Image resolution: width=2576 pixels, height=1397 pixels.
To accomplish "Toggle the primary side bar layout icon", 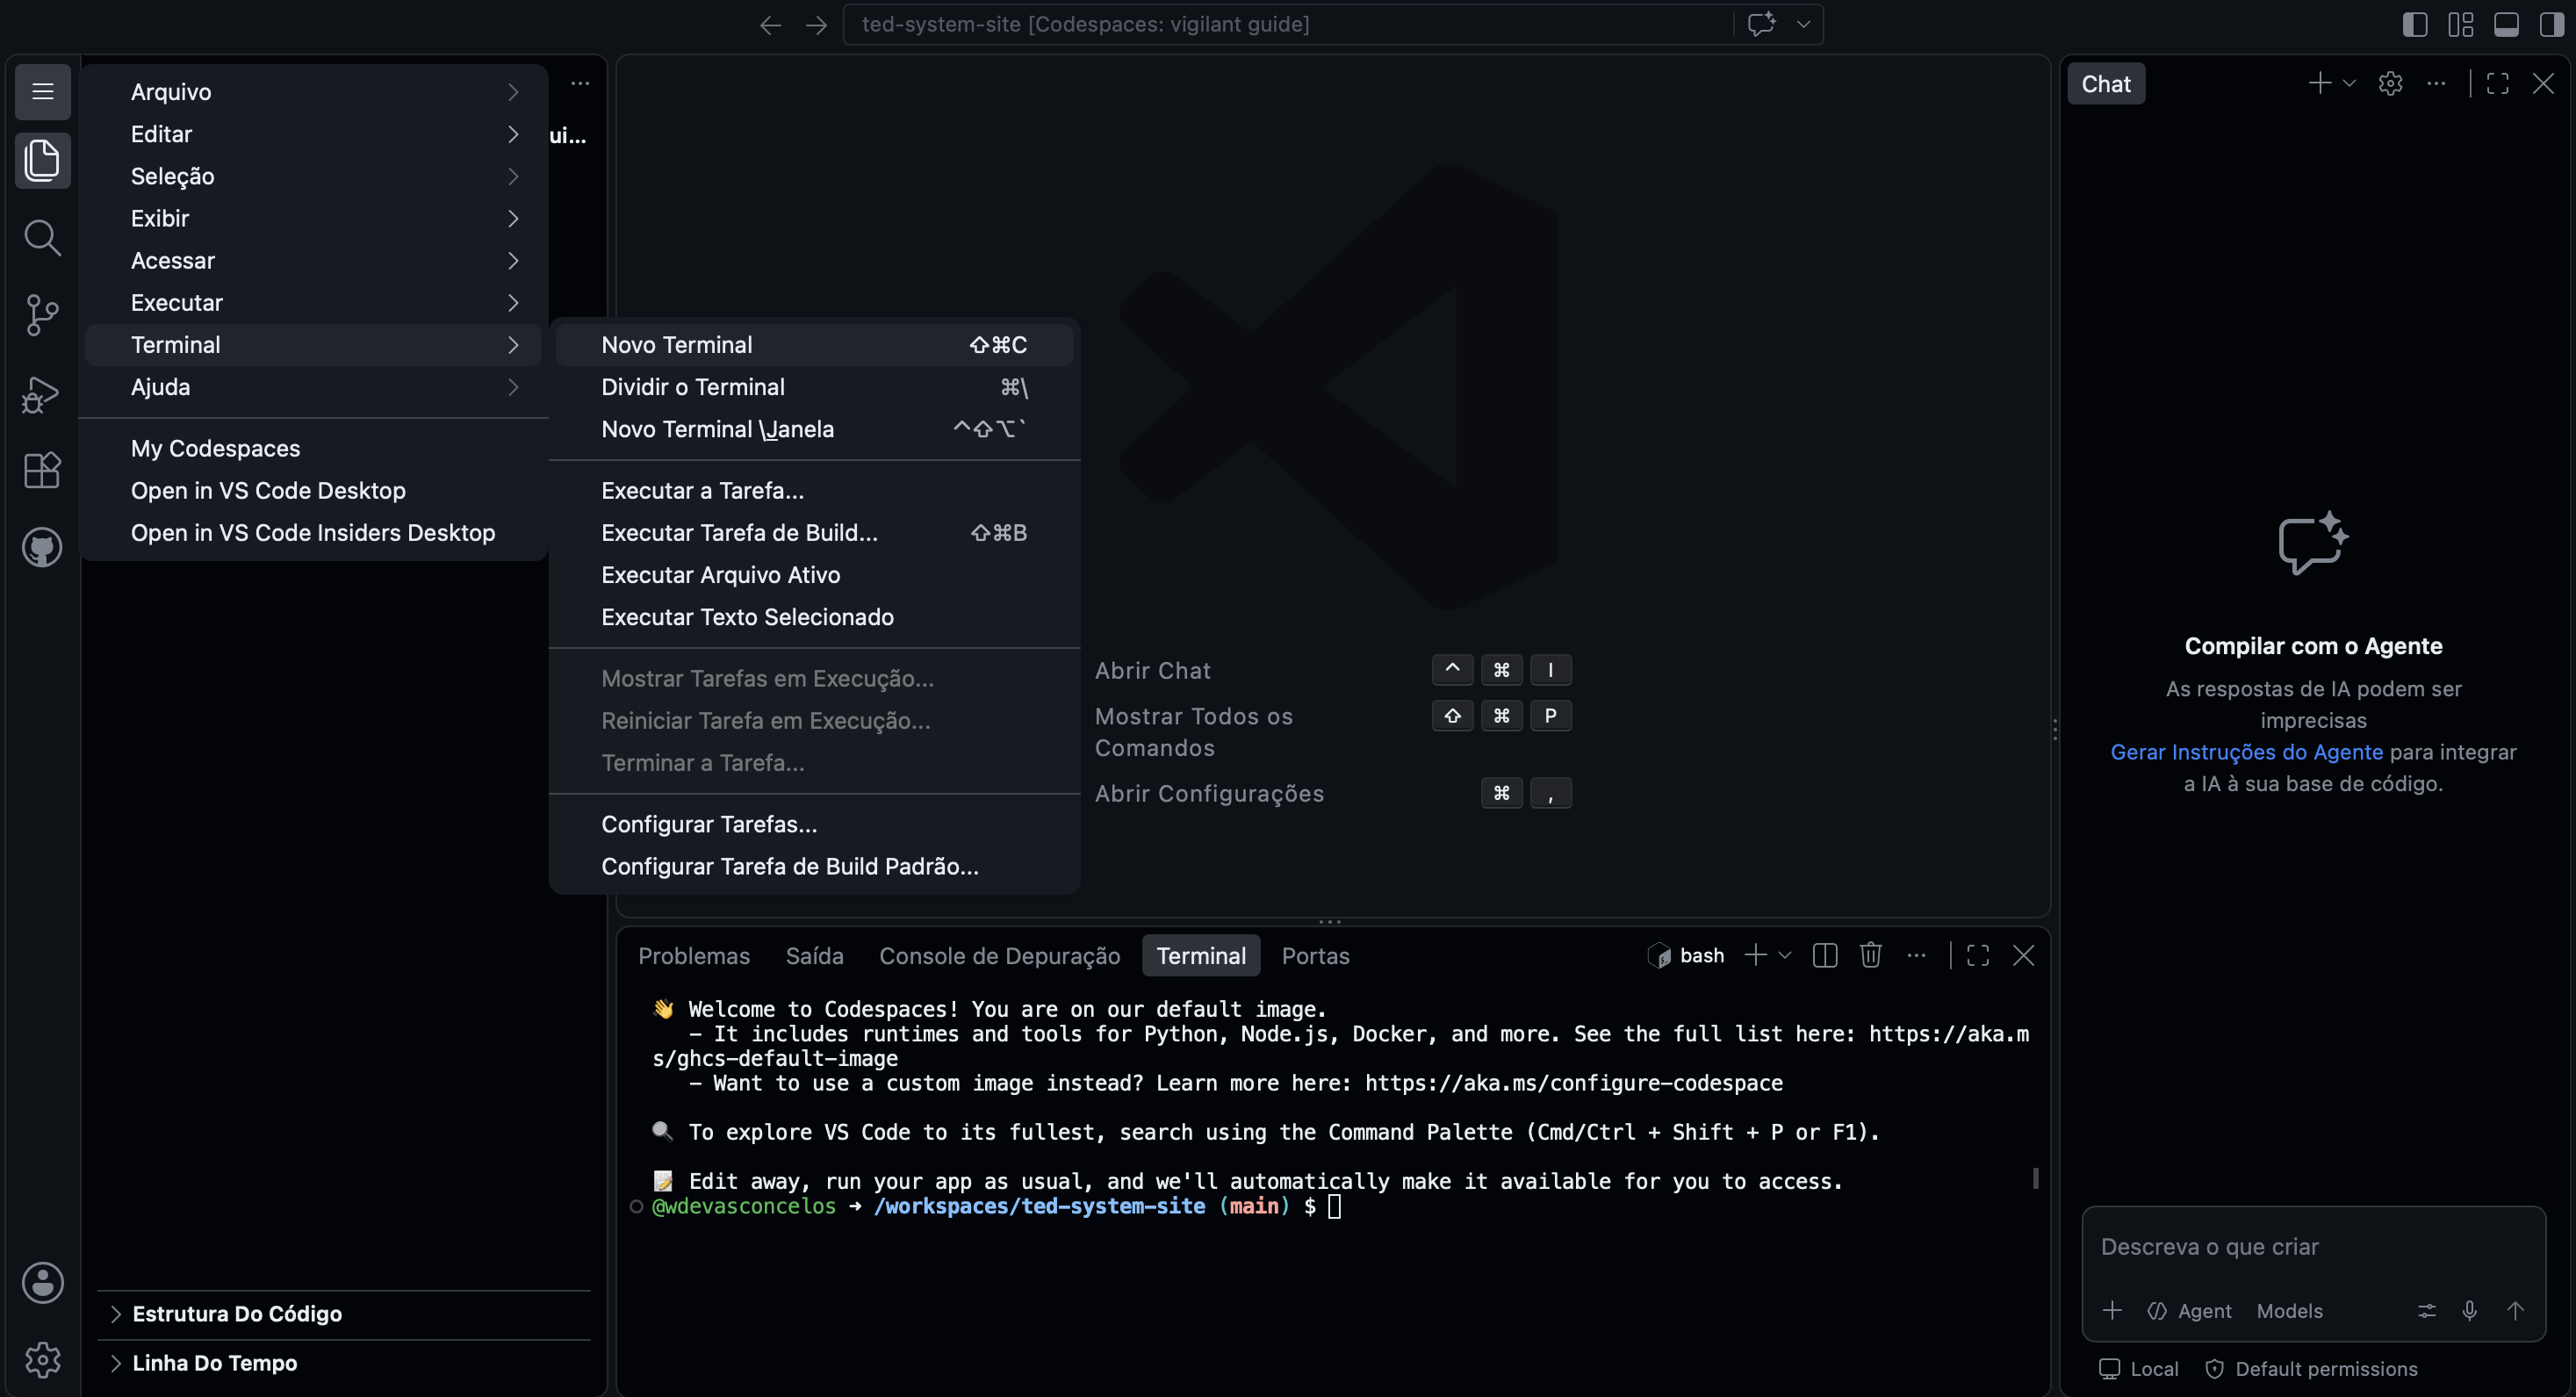I will tap(2415, 25).
